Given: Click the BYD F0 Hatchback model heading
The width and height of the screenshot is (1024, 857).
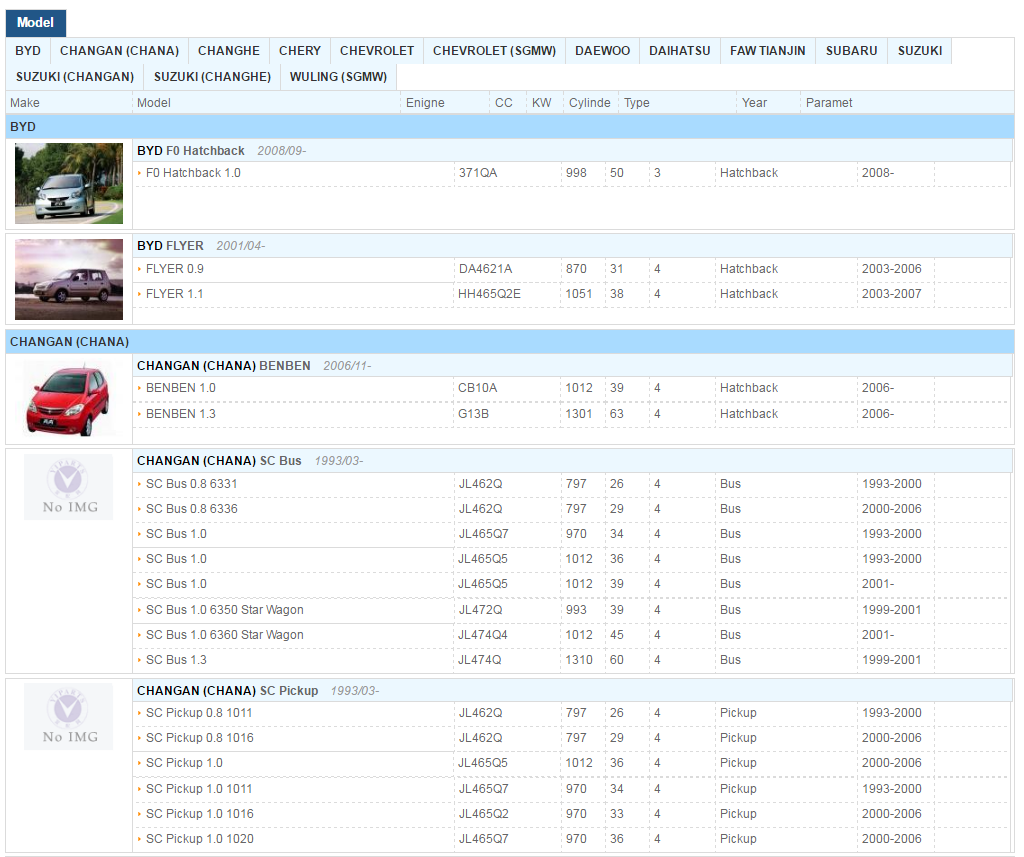Looking at the screenshot, I should click(x=191, y=151).
